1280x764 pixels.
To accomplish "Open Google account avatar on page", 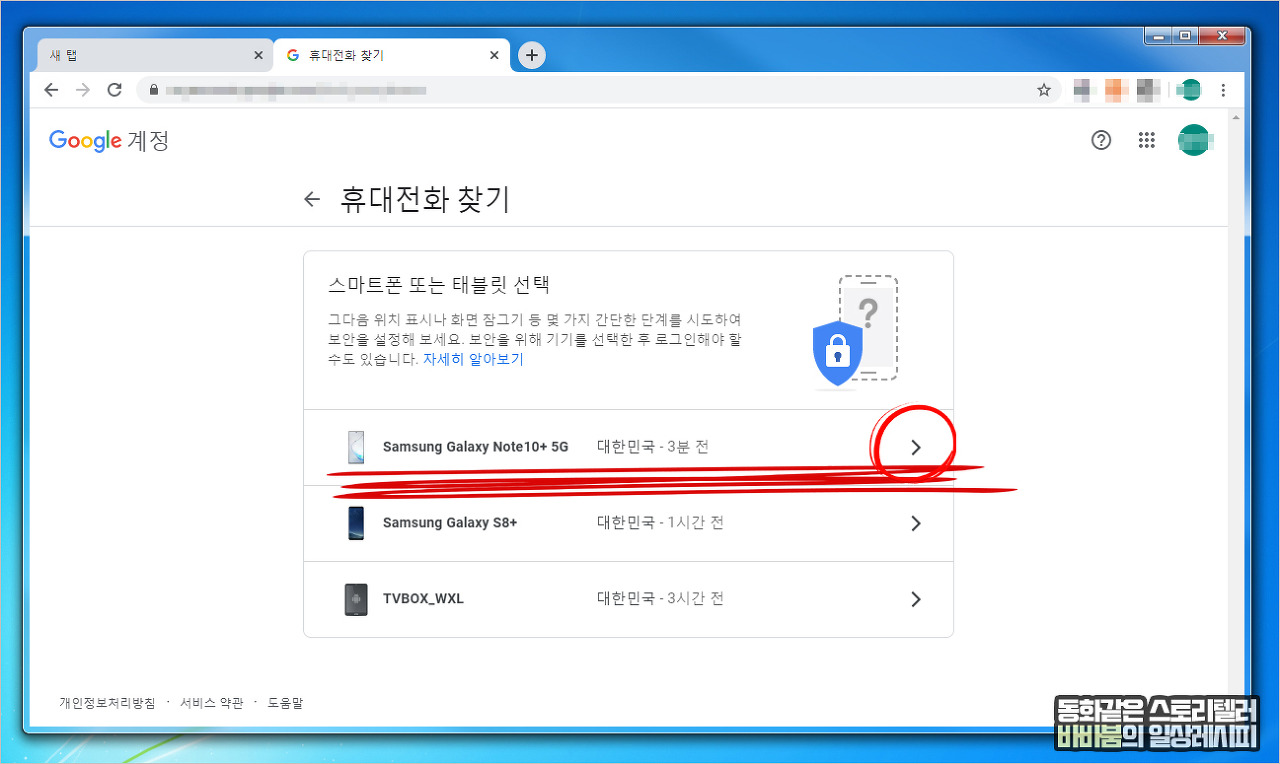I will coord(1194,140).
